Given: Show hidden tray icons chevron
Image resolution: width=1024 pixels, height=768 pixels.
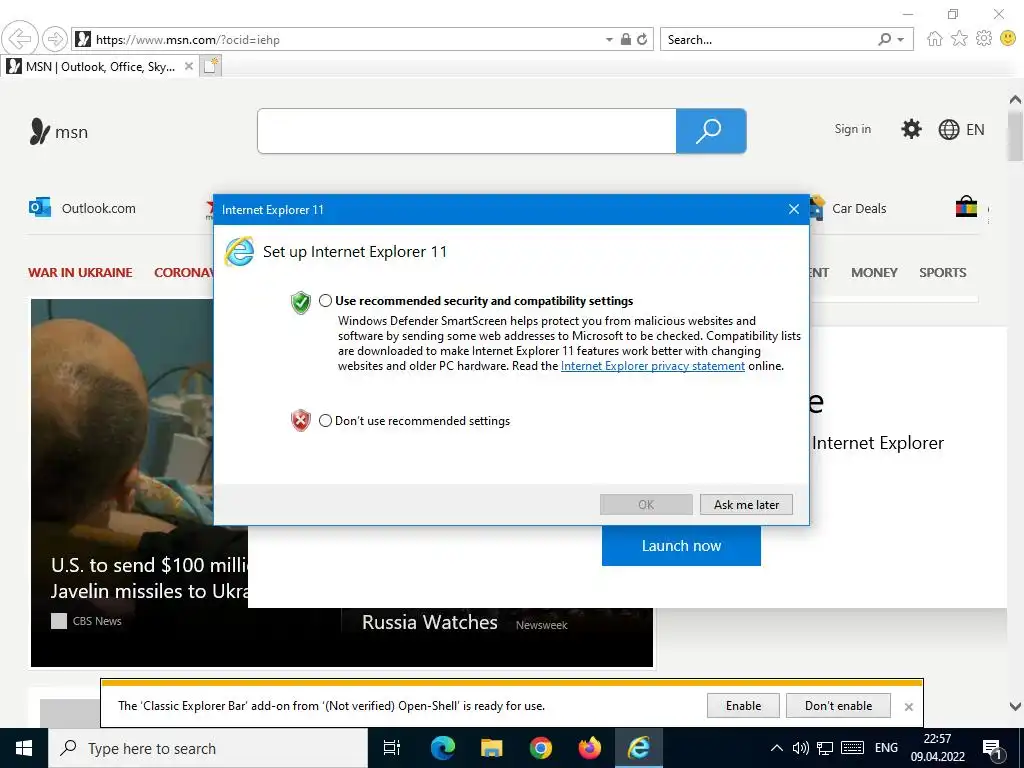Looking at the screenshot, I should 776,748.
